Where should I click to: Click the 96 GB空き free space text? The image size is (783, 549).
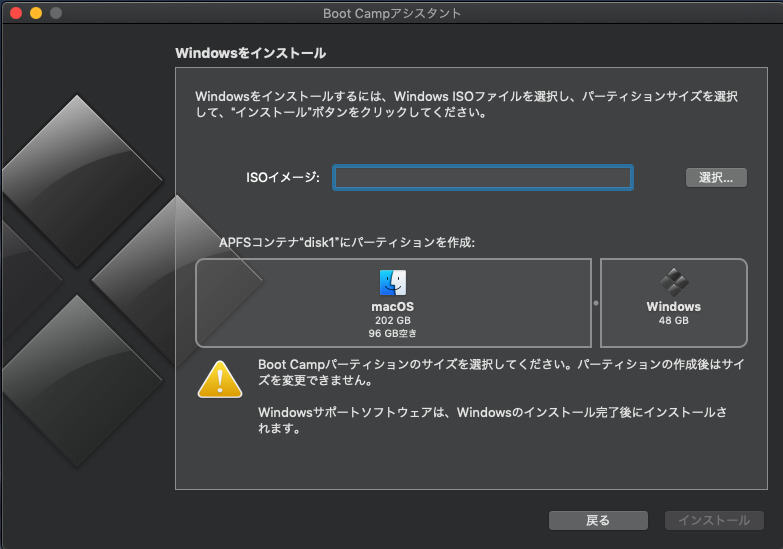(x=392, y=333)
